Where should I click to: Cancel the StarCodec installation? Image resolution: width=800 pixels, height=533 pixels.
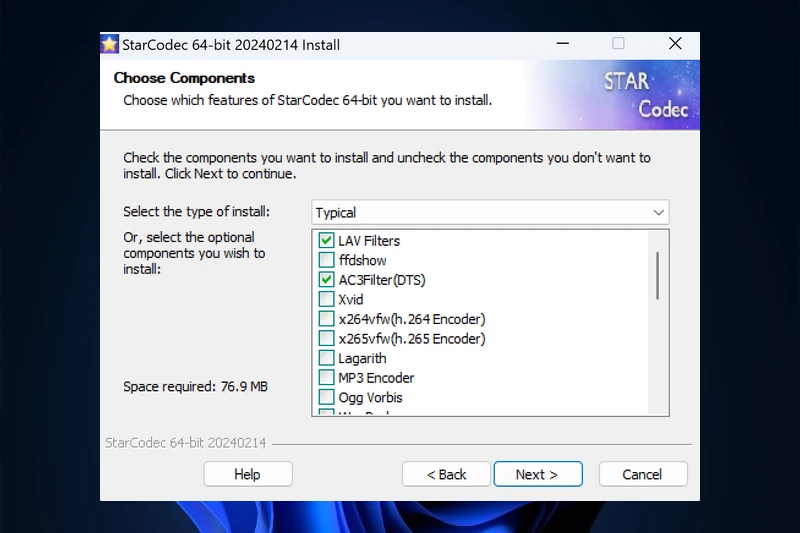click(x=643, y=474)
